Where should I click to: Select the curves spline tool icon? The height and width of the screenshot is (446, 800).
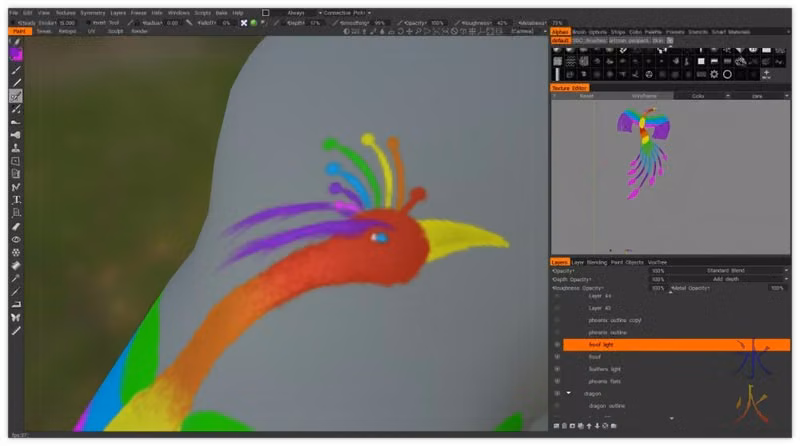16,187
